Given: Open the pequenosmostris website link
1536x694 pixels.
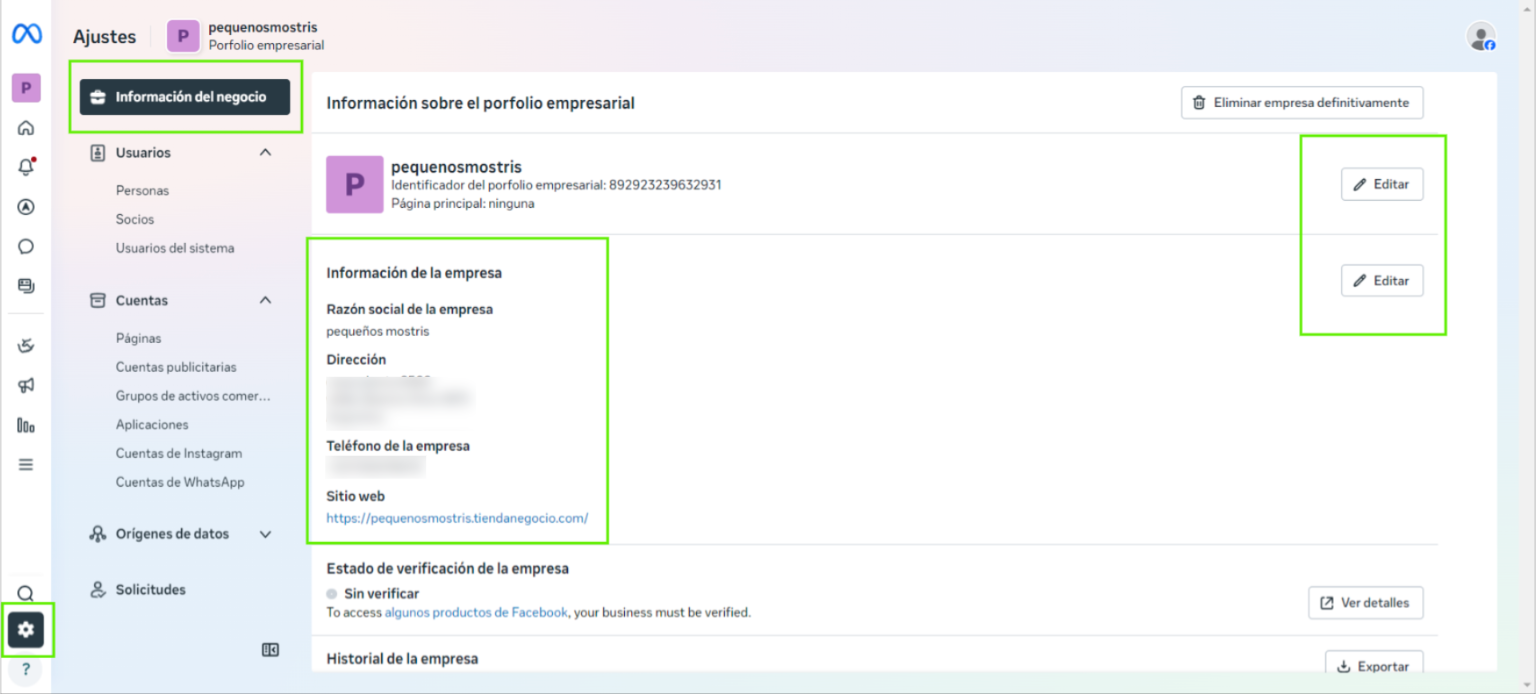Looking at the screenshot, I should (x=457, y=518).
